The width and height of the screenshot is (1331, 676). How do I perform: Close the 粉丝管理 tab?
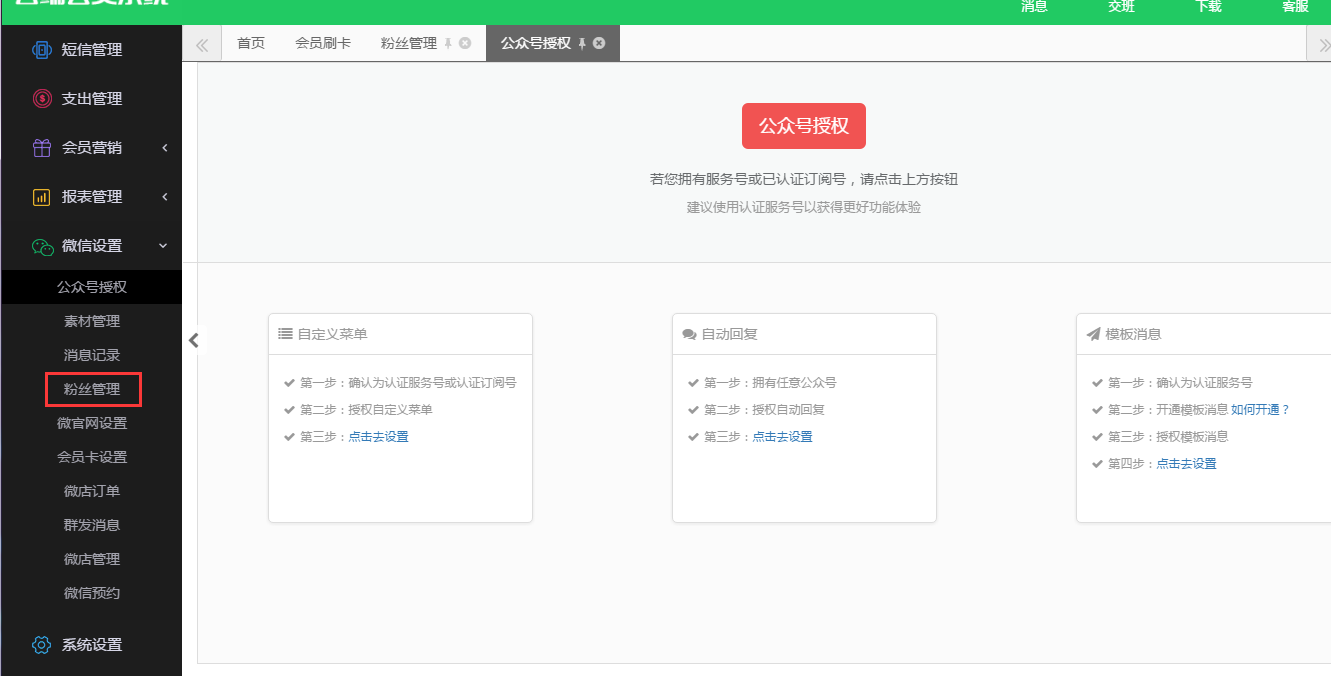(x=465, y=43)
